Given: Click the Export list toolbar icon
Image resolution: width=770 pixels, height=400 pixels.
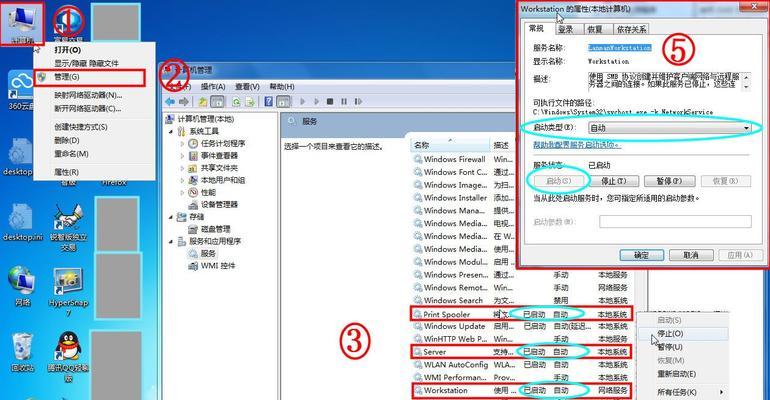Looking at the screenshot, I should (250, 102).
